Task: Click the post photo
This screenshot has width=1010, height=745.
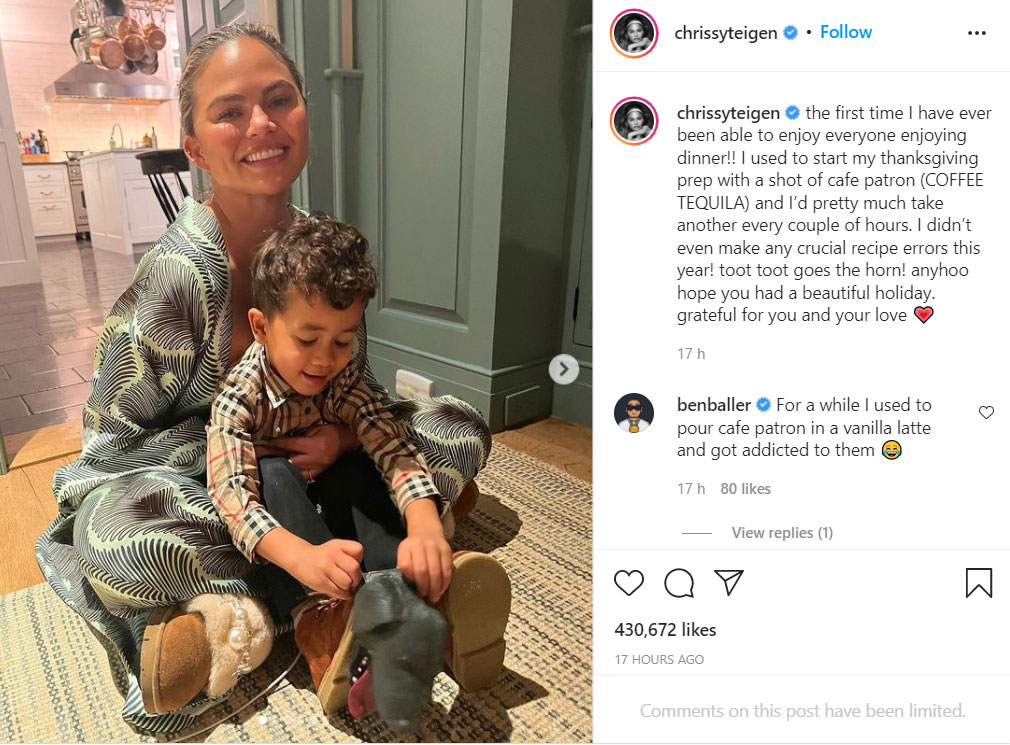Action: pos(296,372)
